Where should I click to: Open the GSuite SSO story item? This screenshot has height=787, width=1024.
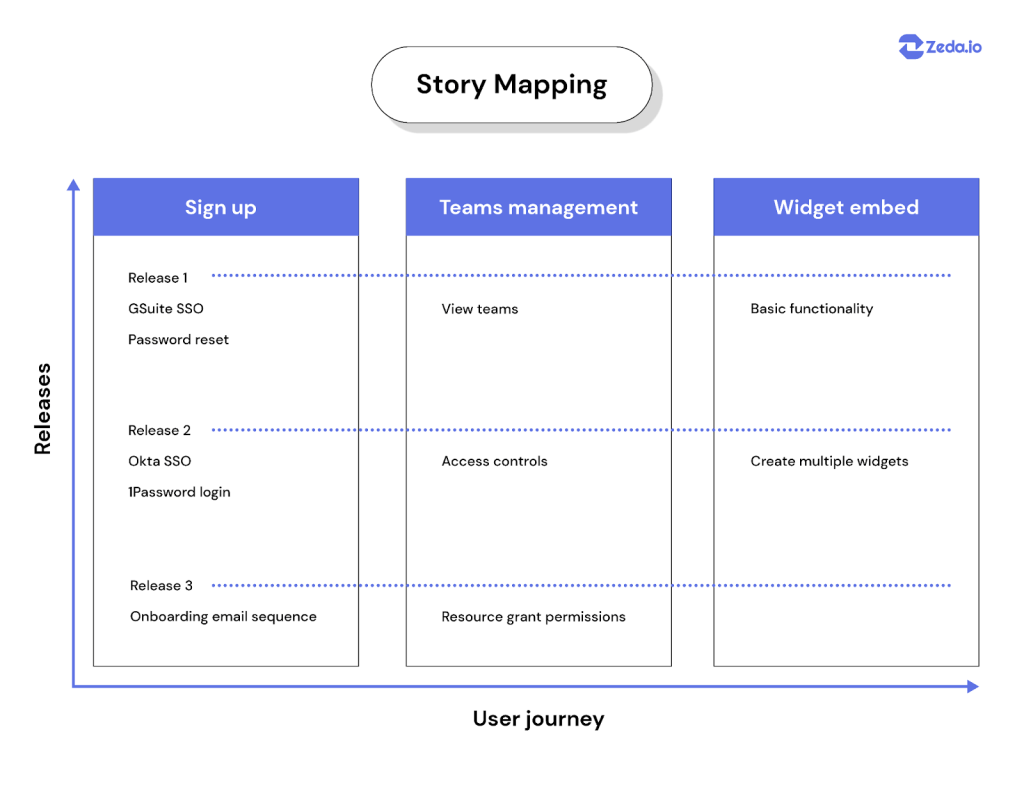pyautogui.click(x=166, y=308)
